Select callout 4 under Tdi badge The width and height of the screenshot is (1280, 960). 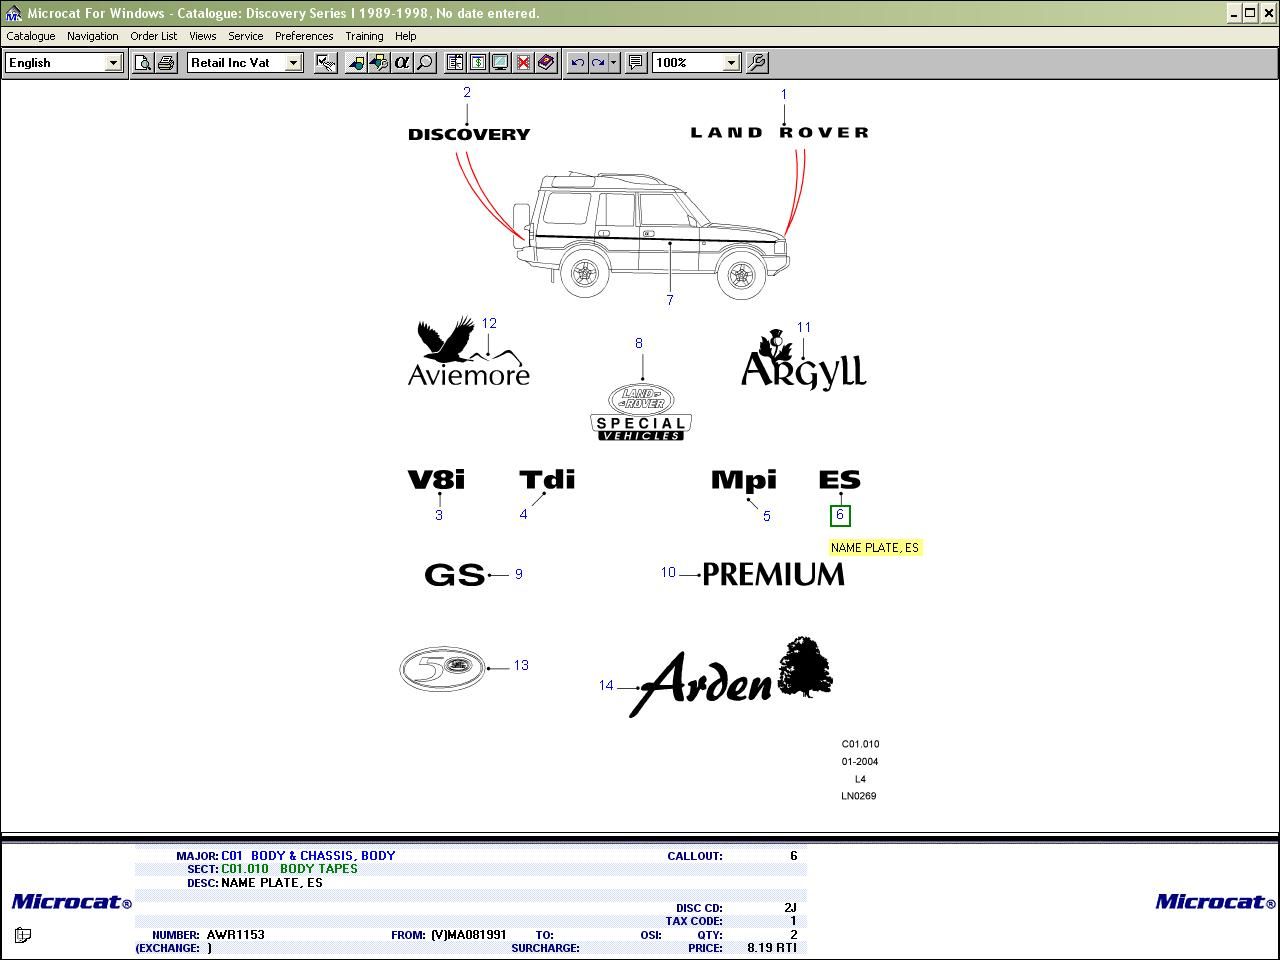point(523,514)
